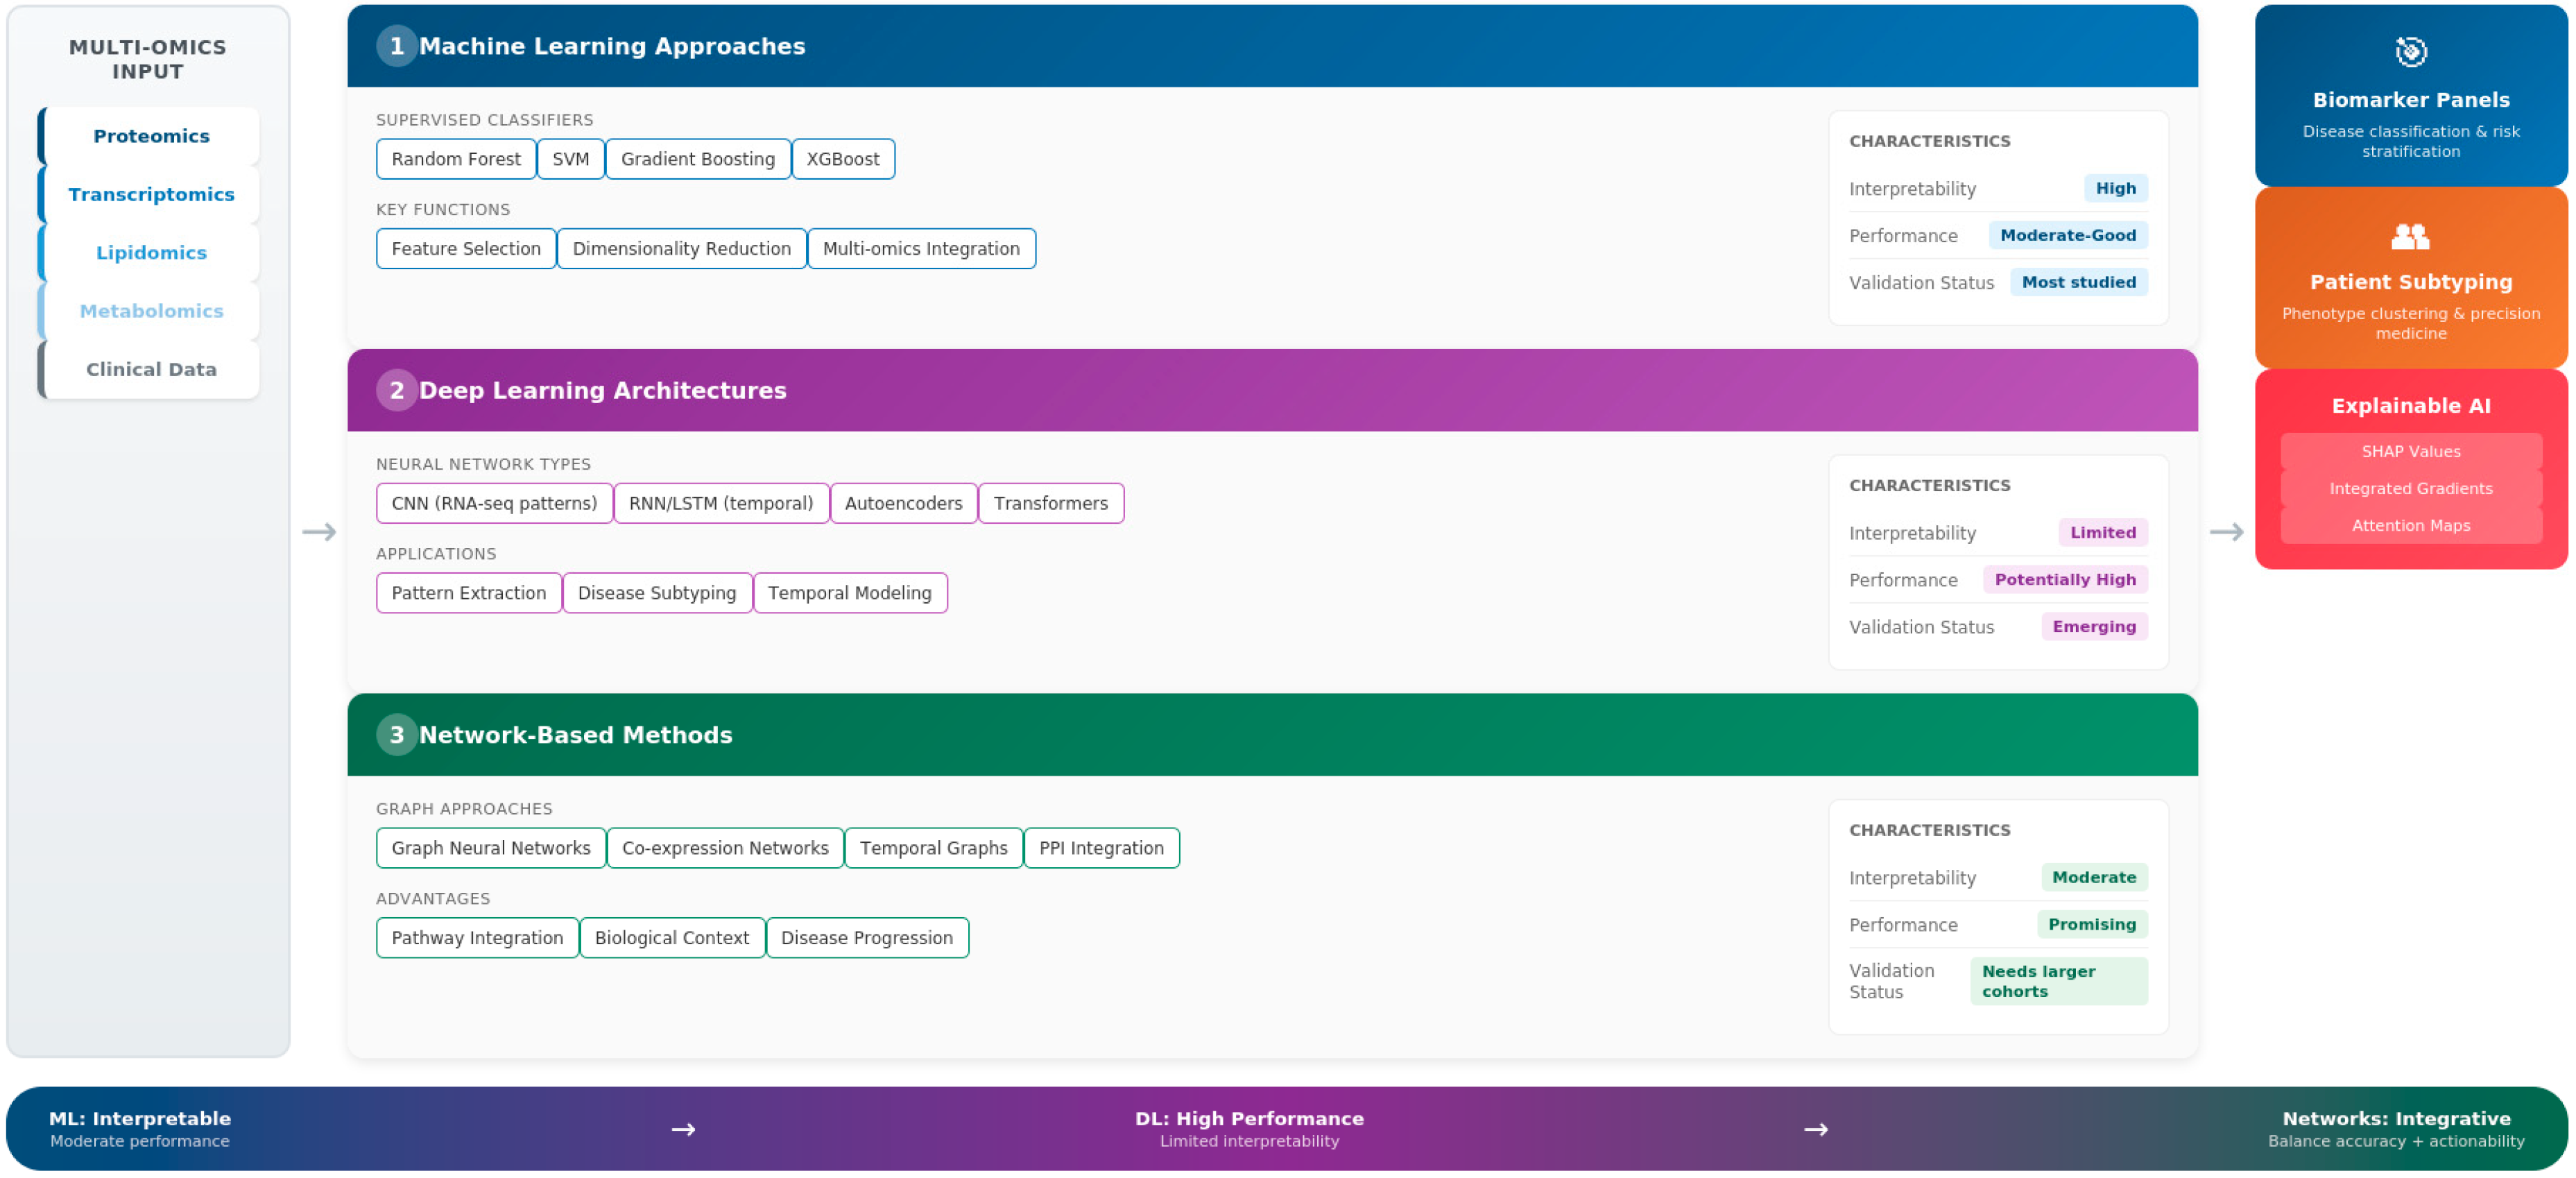Click the 'Potentially High' performance badge
Image resolution: width=2576 pixels, height=1178 pixels.
coord(2065,580)
